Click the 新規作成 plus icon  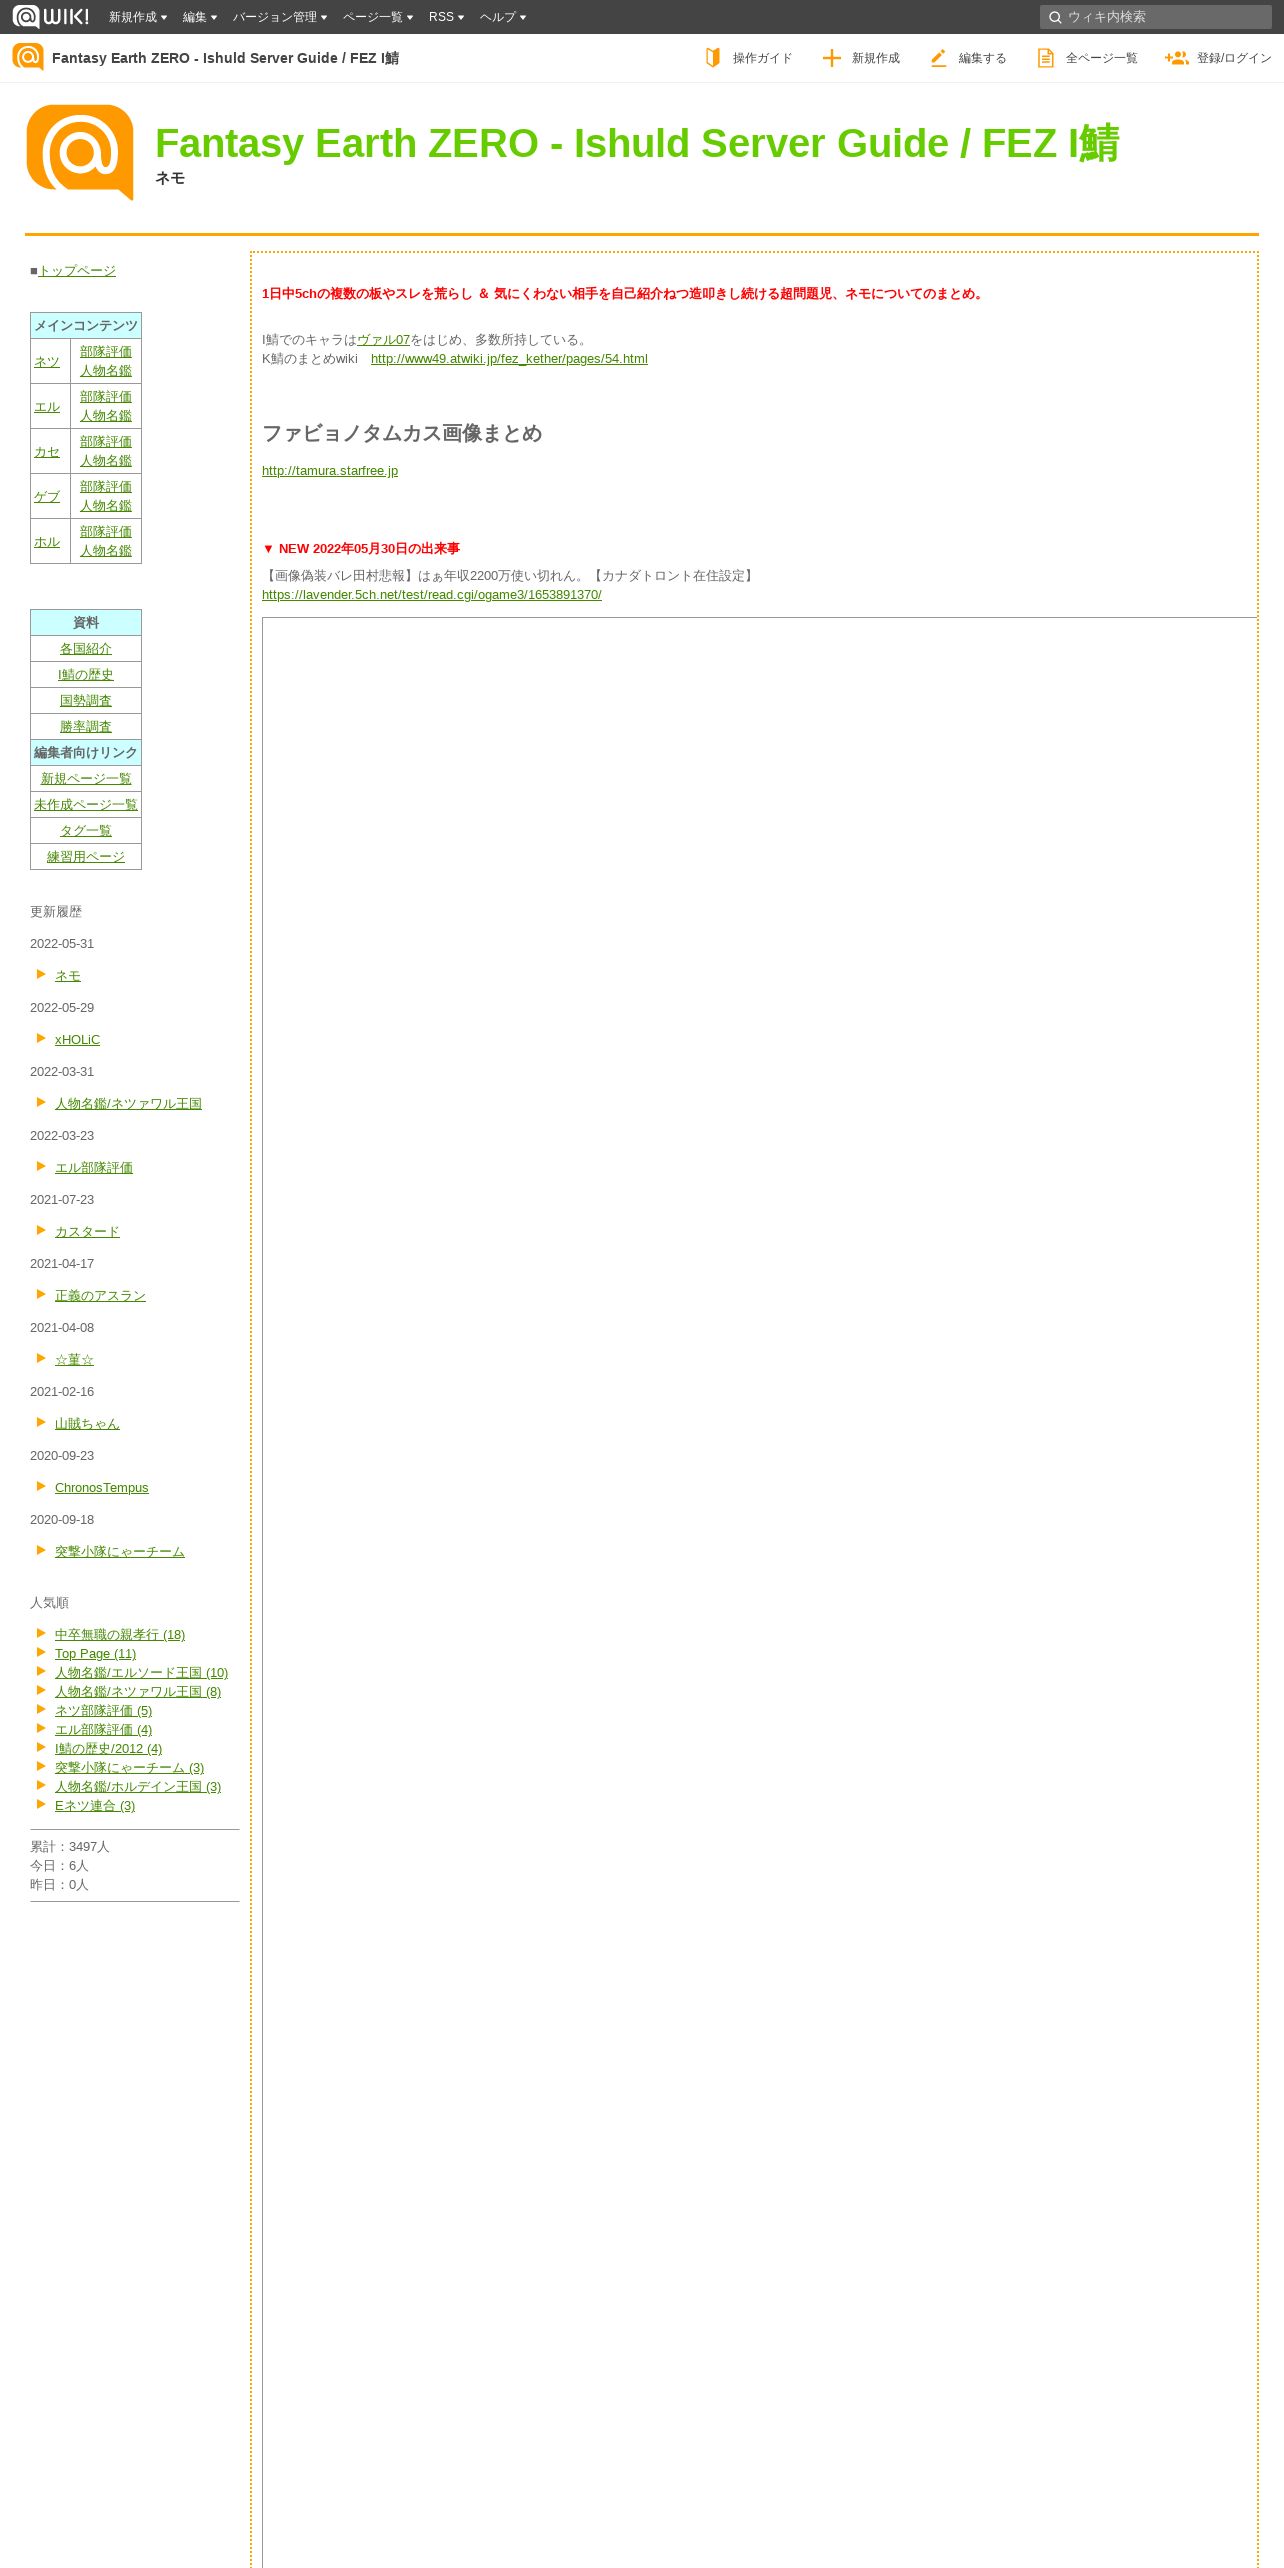[831, 58]
